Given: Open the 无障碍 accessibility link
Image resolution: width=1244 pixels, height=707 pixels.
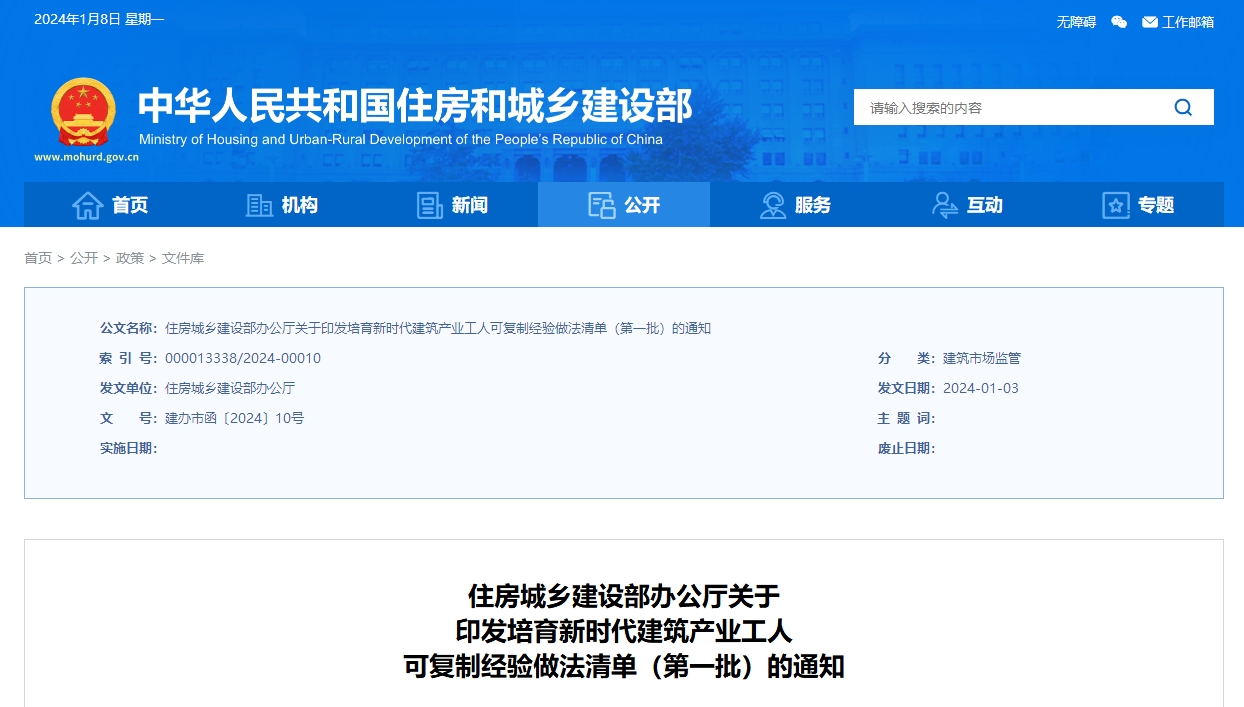Looking at the screenshot, I should (x=1075, y=20).
